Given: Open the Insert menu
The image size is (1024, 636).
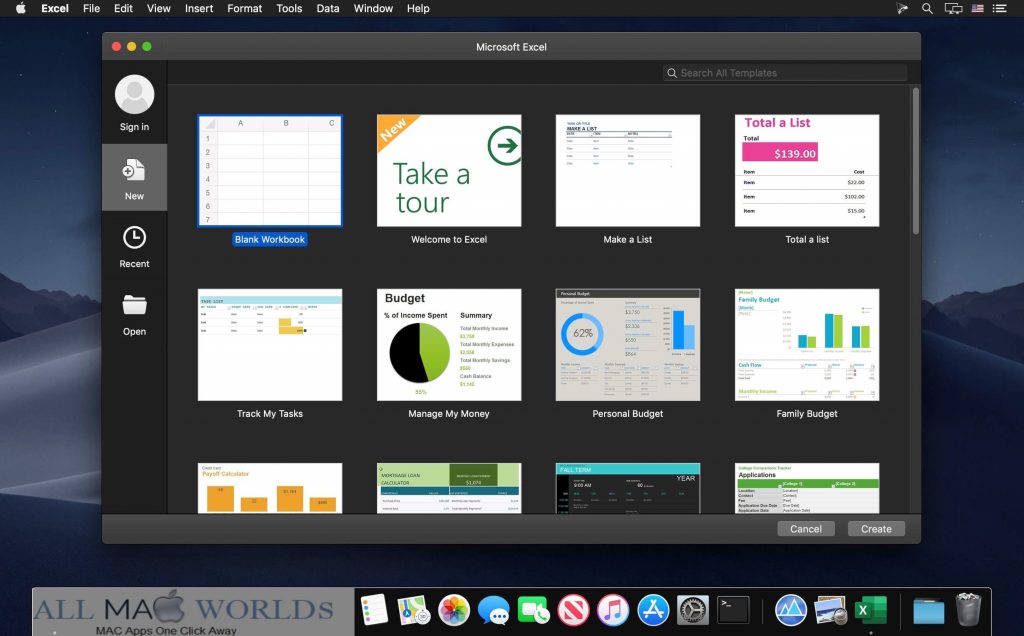Looking at the screenshot, I should pos(199,8).
